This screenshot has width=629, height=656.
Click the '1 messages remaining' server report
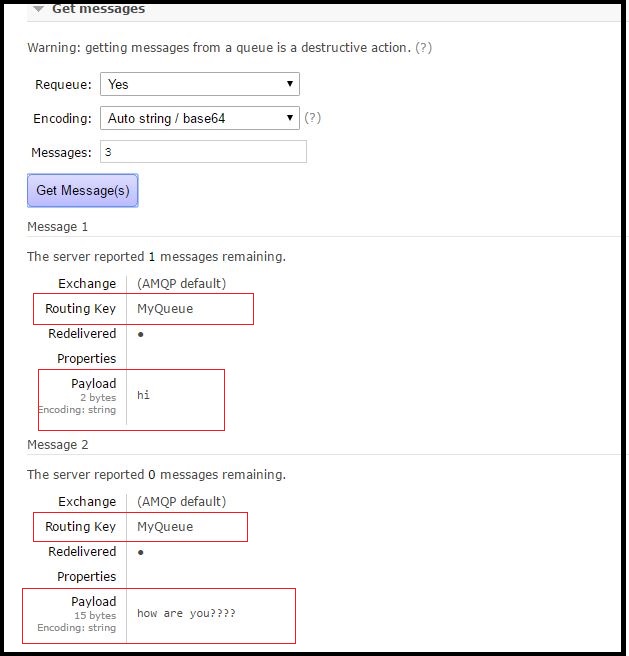pyautogui.click(x=156, y=257)
